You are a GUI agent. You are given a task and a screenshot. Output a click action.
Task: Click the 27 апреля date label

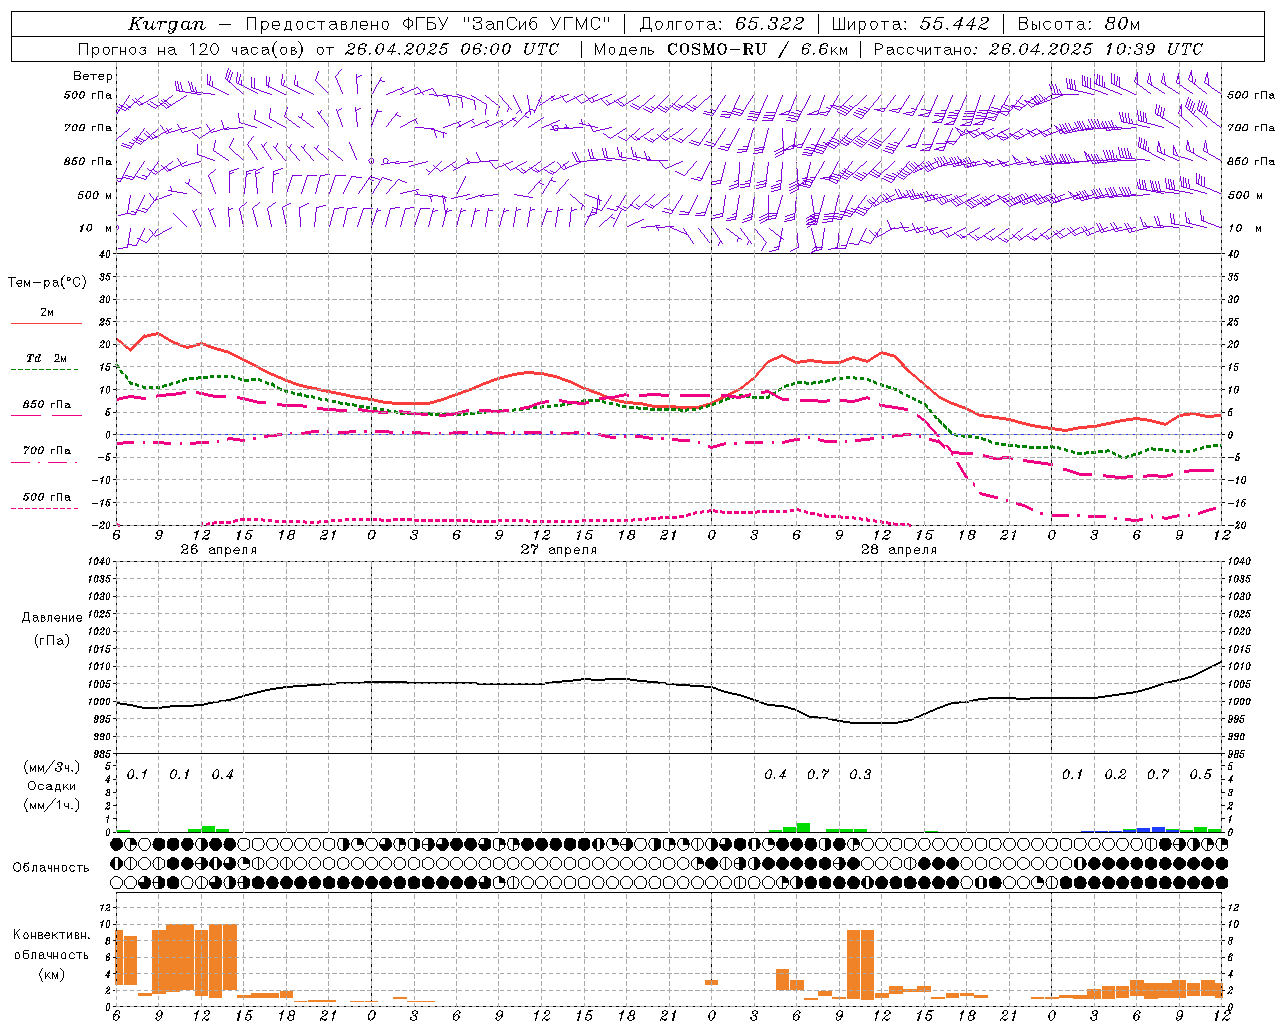tap(559, 550)
